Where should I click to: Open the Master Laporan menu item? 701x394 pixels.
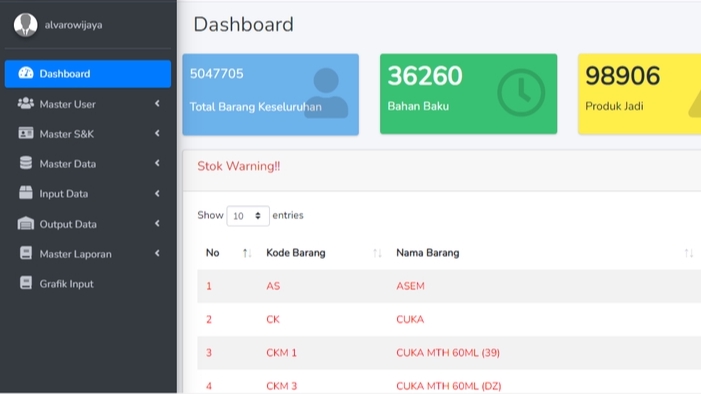click(x=88, y=254)
